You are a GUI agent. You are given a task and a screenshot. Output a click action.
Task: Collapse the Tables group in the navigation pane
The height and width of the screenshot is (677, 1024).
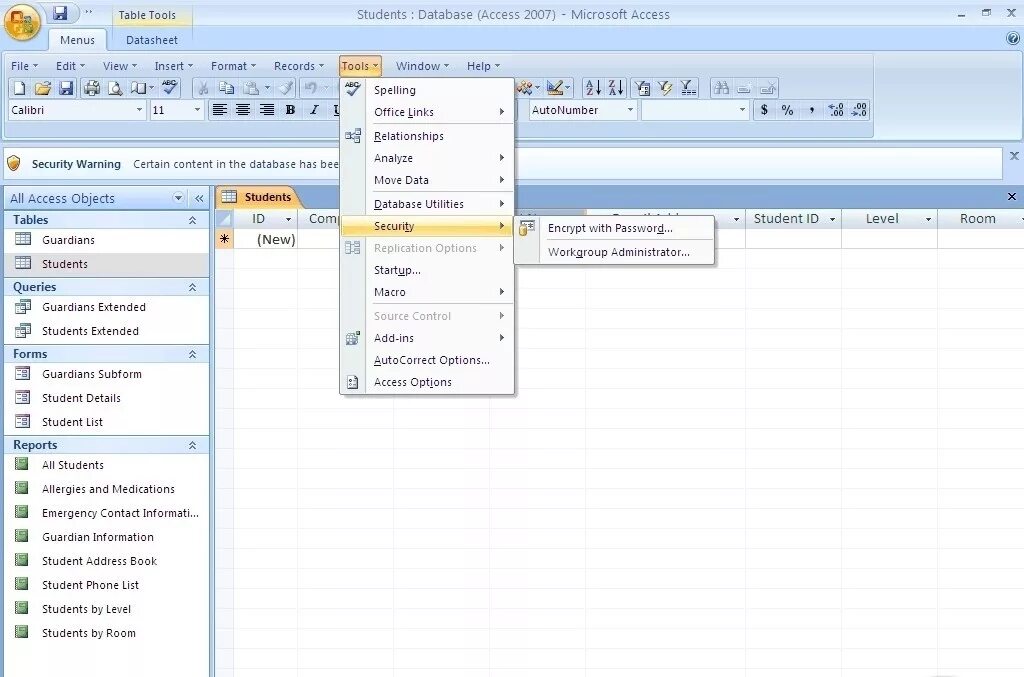[192, 221]
